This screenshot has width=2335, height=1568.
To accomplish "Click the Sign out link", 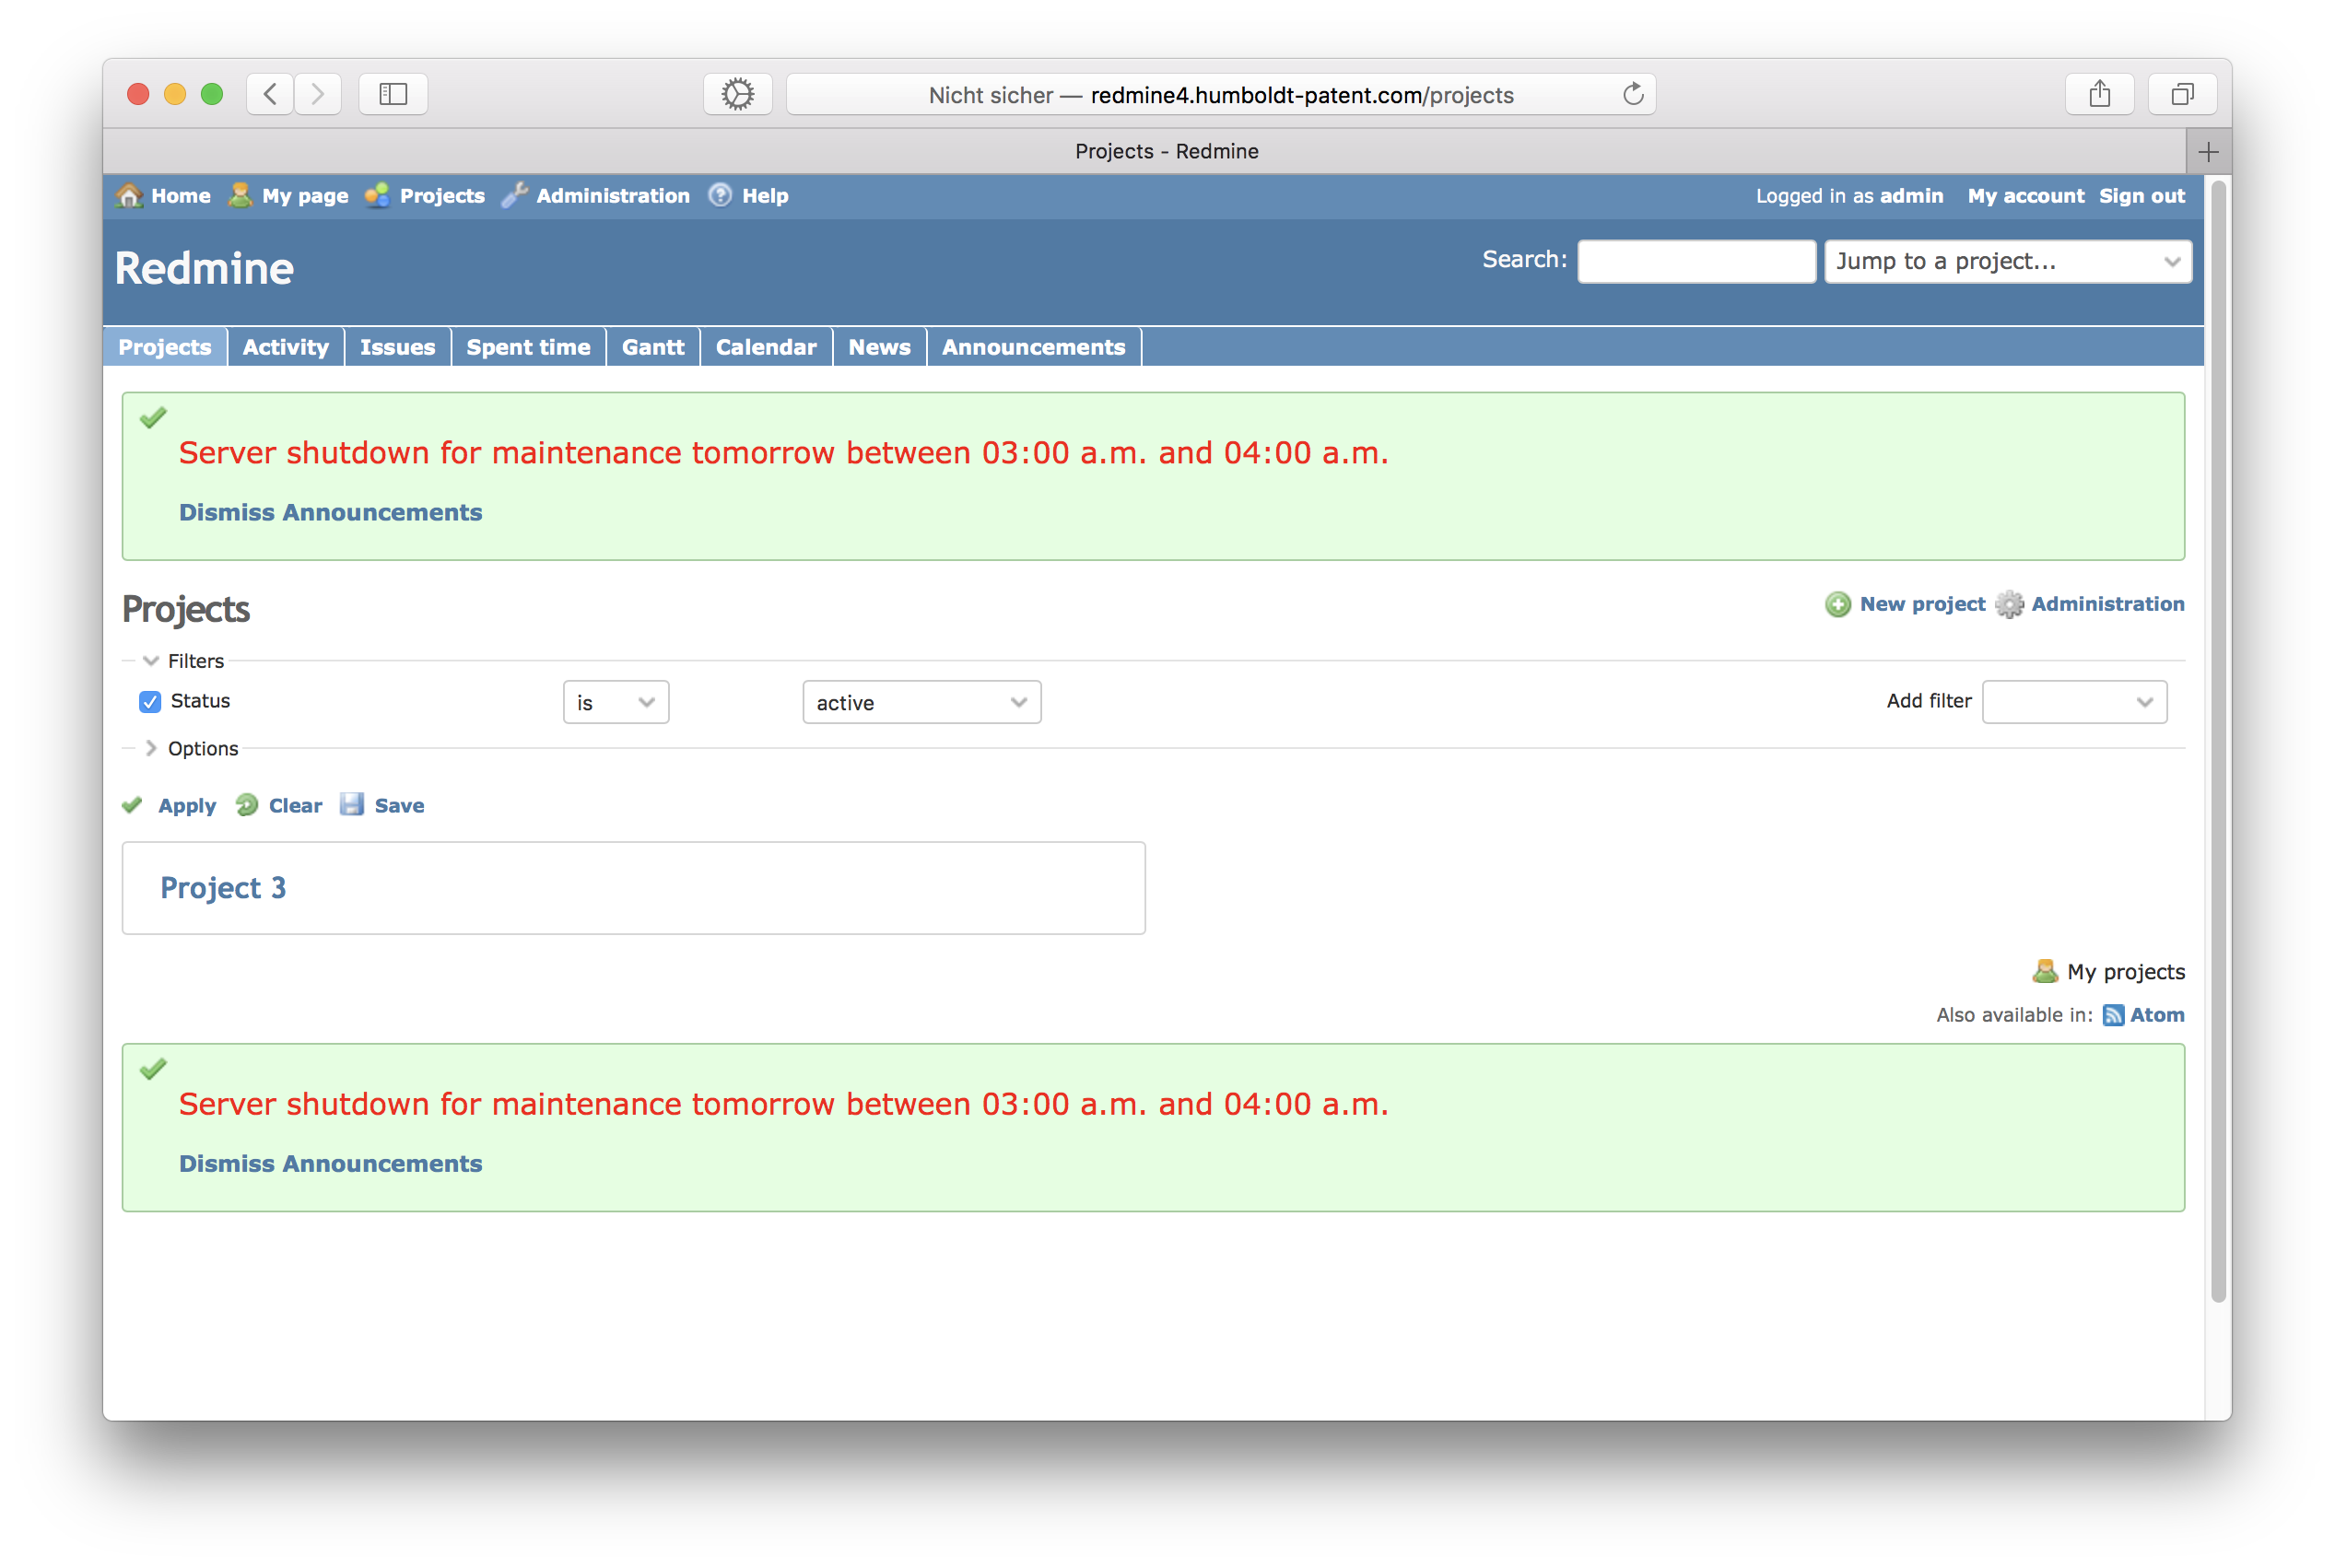I will 2142,196.
